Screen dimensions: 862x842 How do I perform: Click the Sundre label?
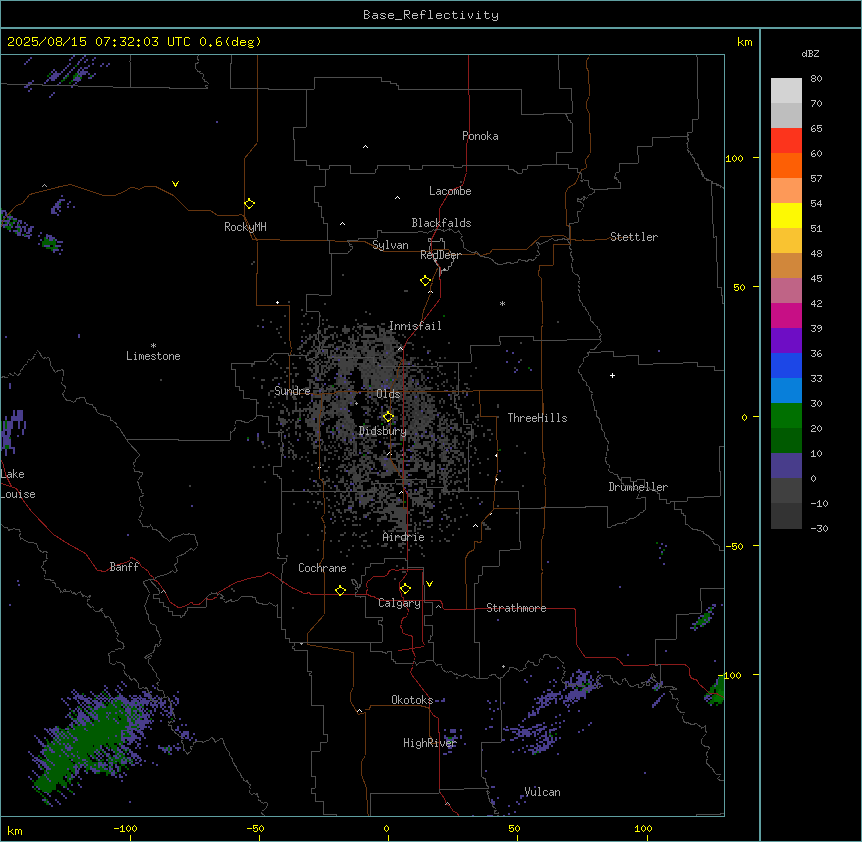[292, 391]
